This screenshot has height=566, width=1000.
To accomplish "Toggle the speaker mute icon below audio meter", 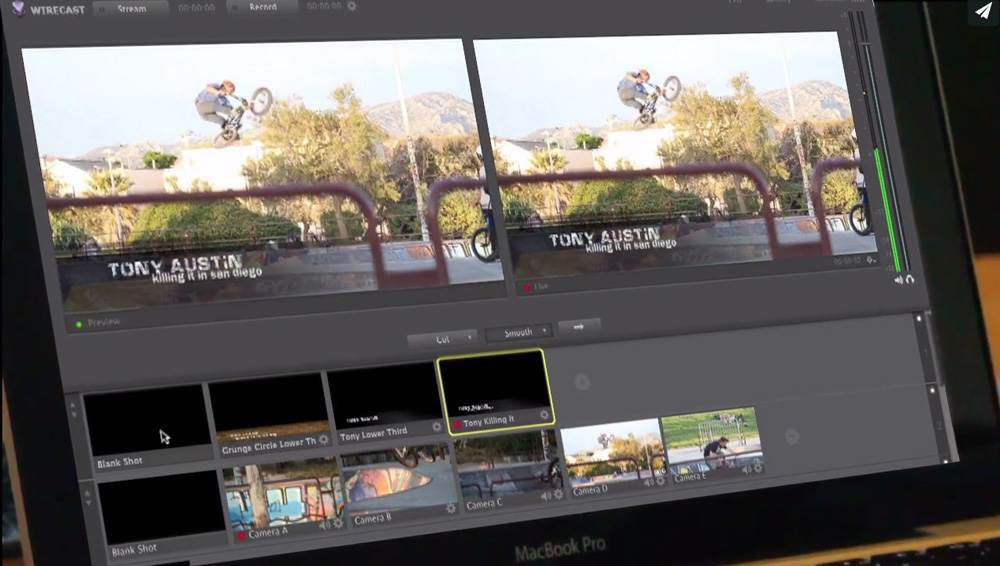I will click(899, 279).
